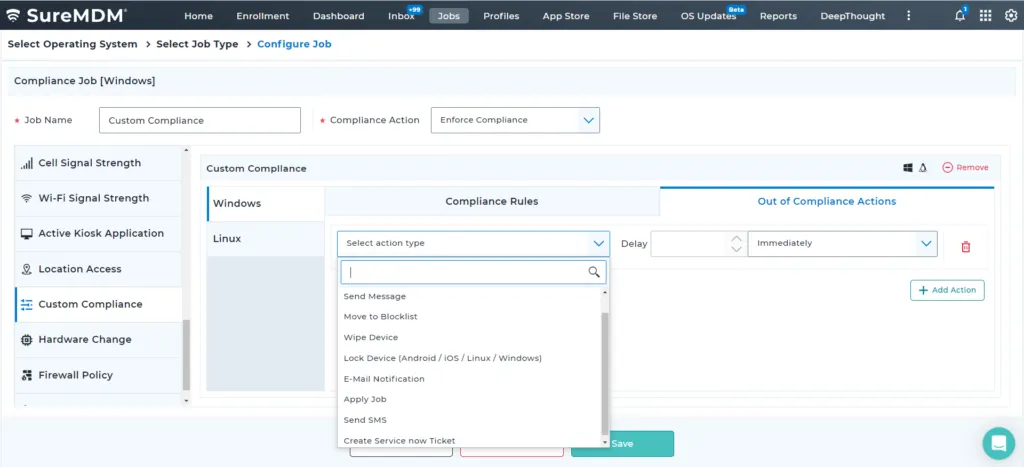
Task: Click the action dropdown list scrollbar
Action: point(605,373)
